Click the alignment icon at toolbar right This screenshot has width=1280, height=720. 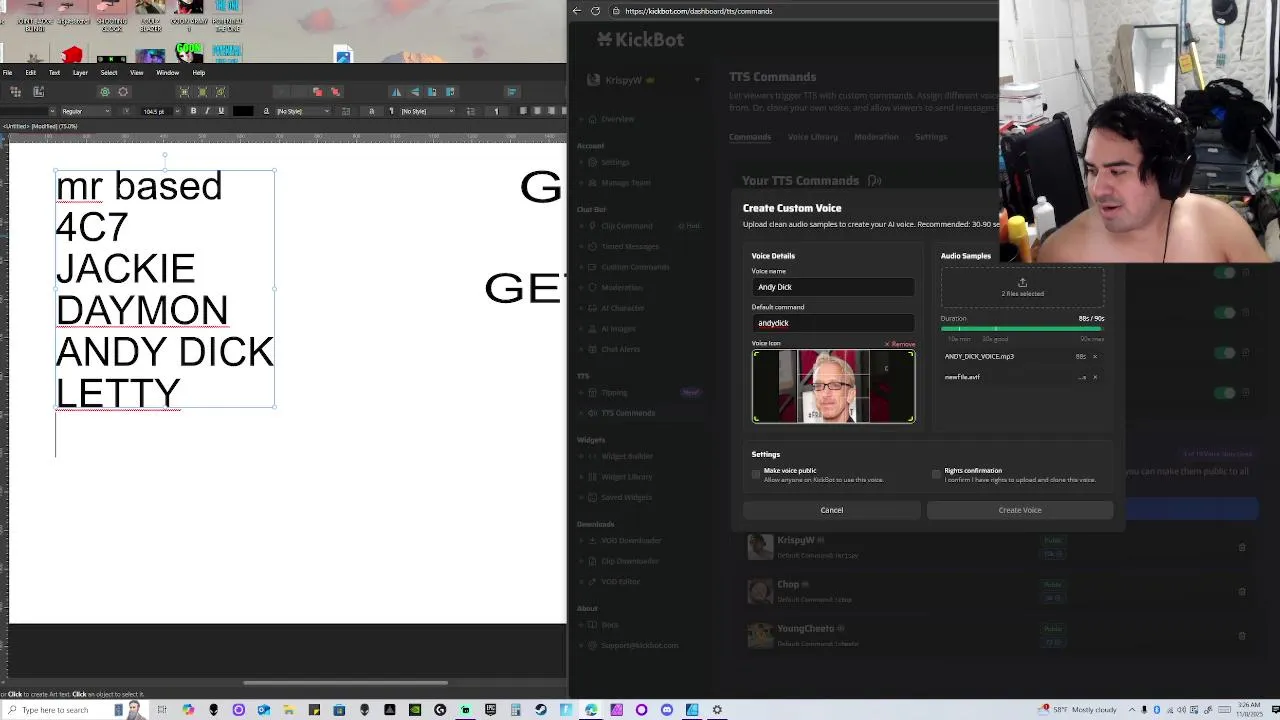point(511,92)
